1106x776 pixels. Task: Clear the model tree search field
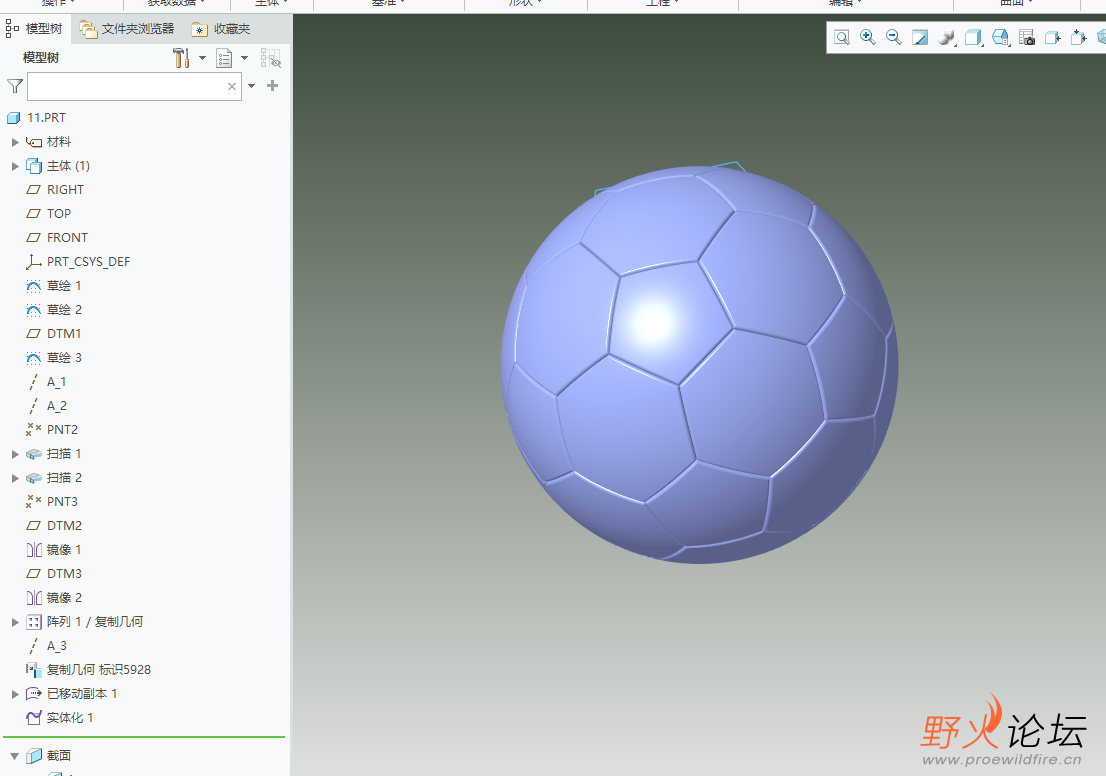pos(232,87)
